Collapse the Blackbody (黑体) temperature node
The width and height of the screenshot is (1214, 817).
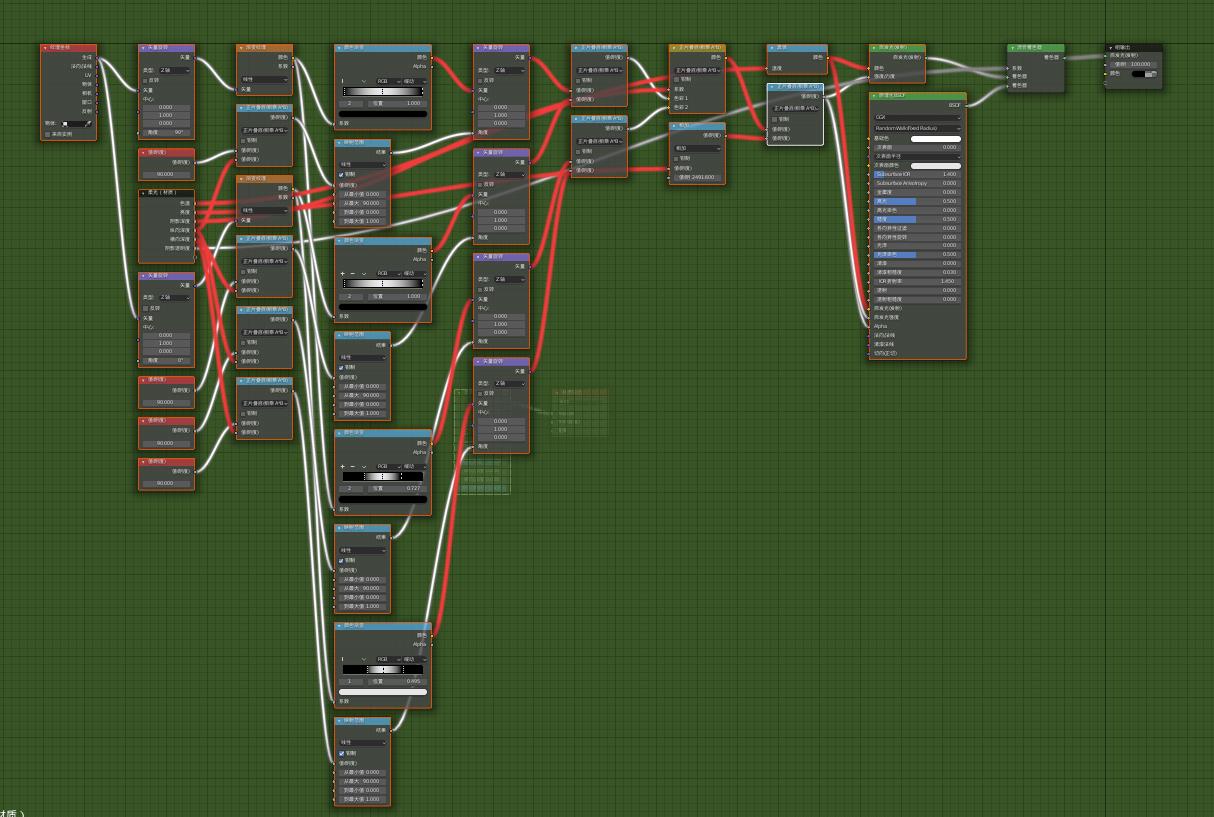772,47
